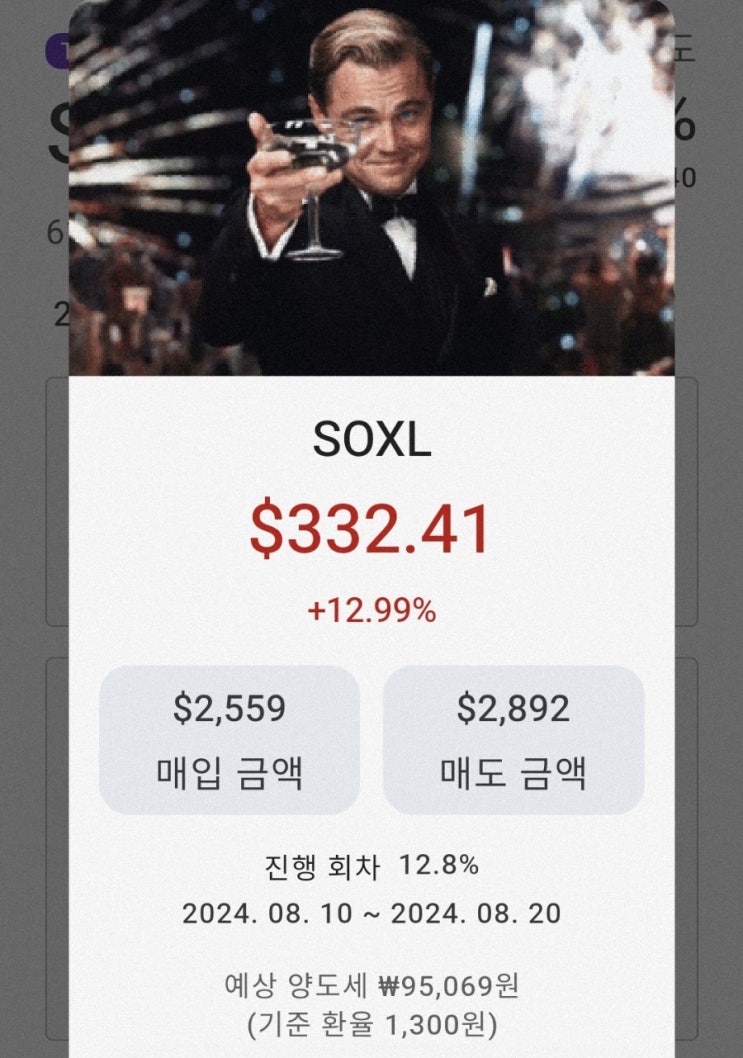
Task: Tap the dimmed '6' figure on left edge
Action: click(x=56, y=233)
